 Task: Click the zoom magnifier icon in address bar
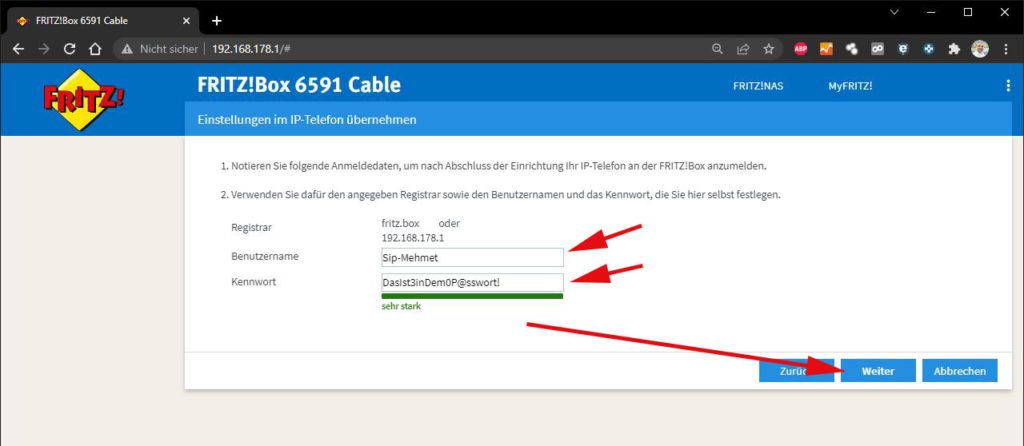717,49
